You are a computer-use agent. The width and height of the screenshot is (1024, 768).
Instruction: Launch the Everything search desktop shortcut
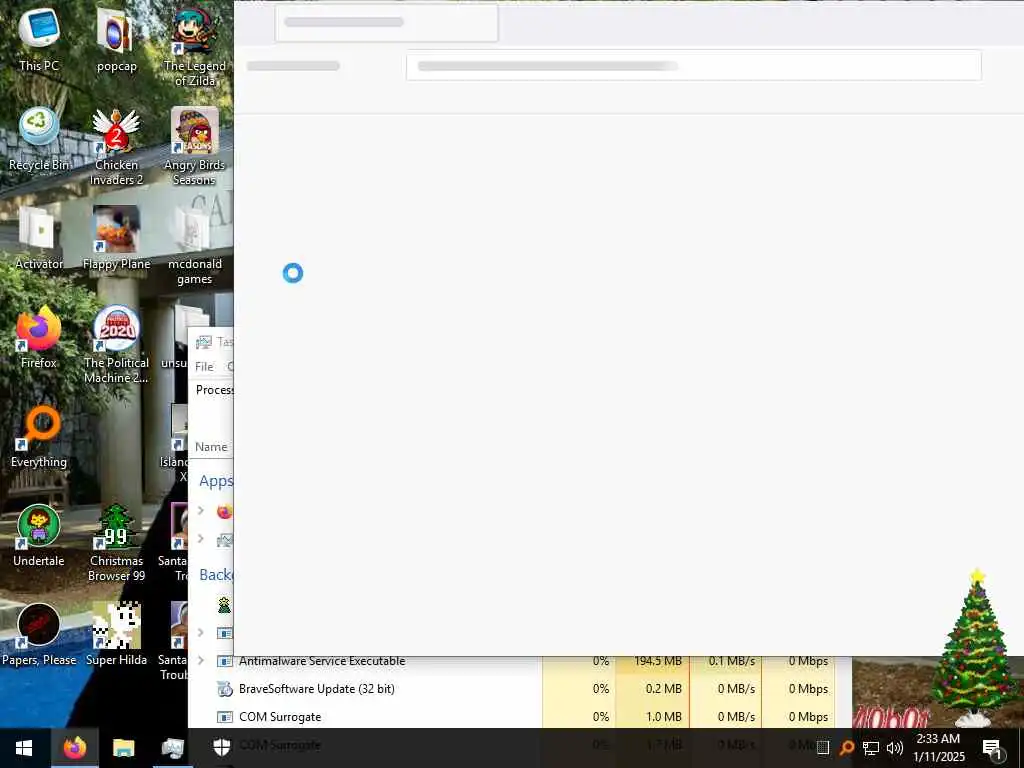point(39,436)
